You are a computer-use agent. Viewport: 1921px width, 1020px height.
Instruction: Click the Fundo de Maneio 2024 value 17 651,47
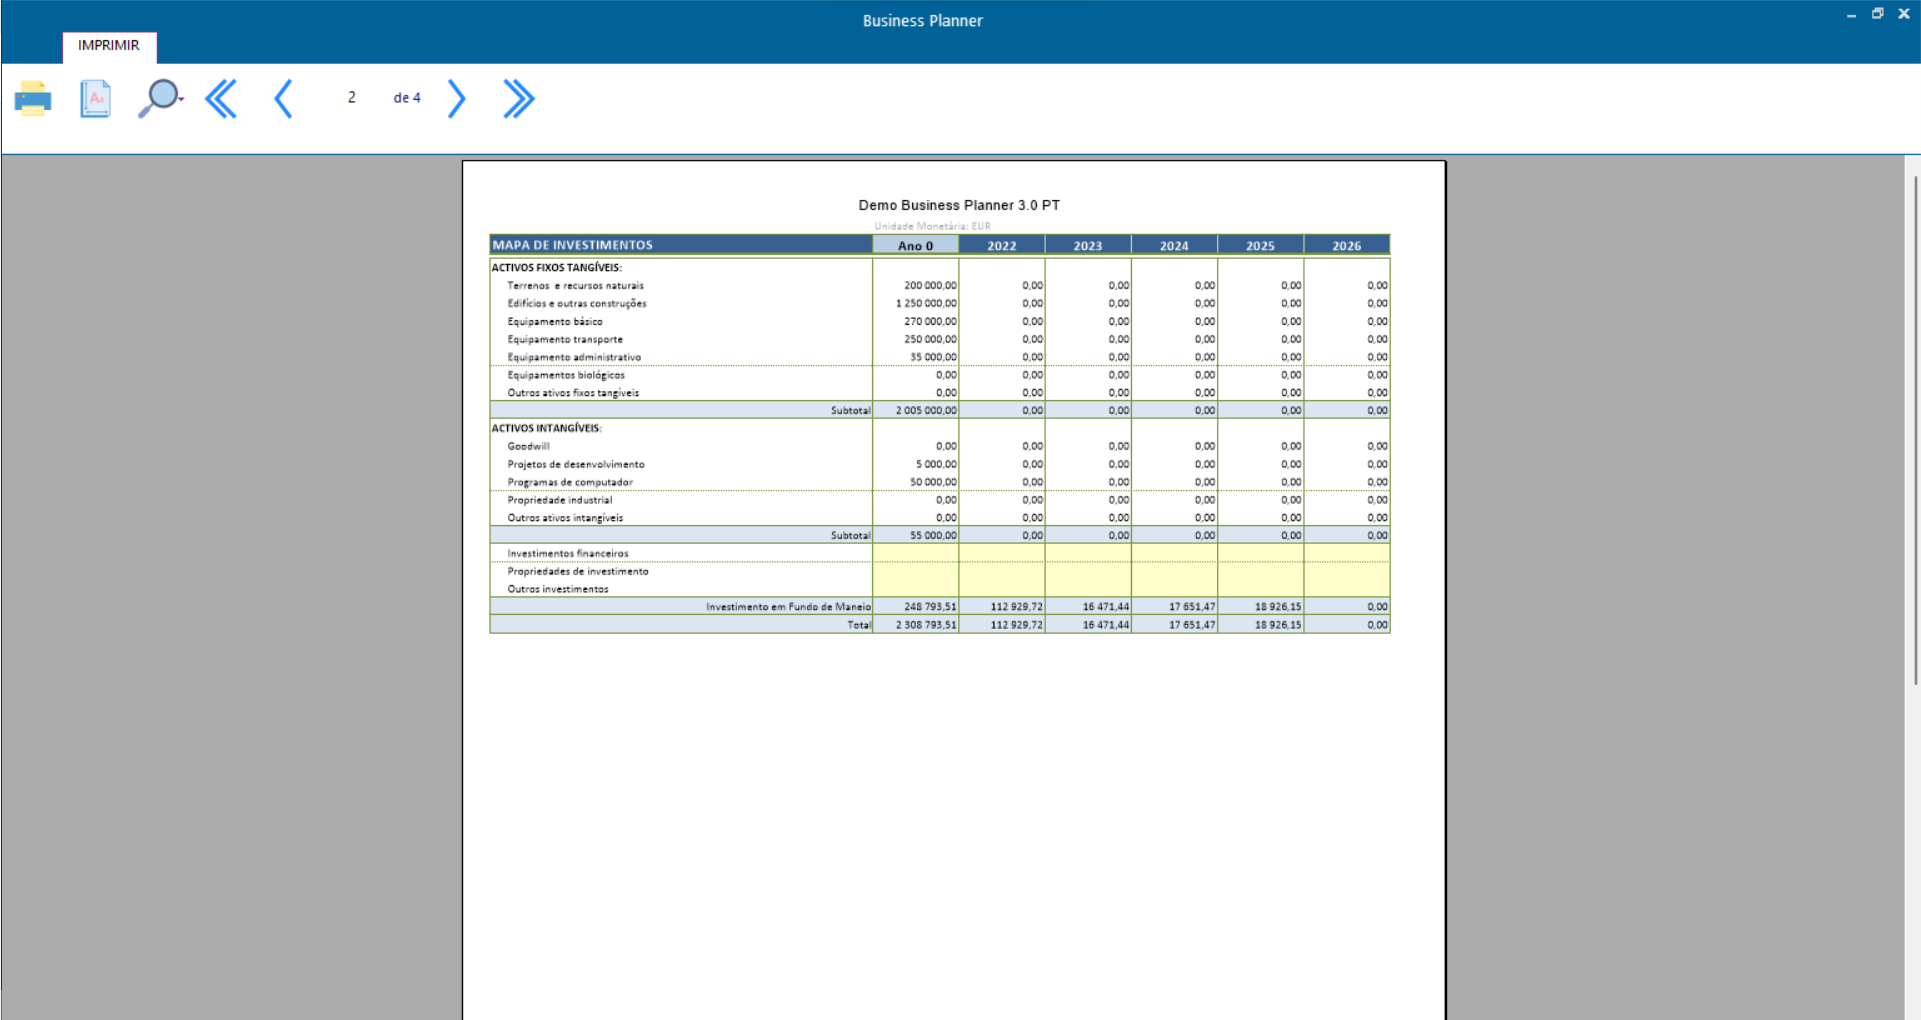pos(1192,607)
